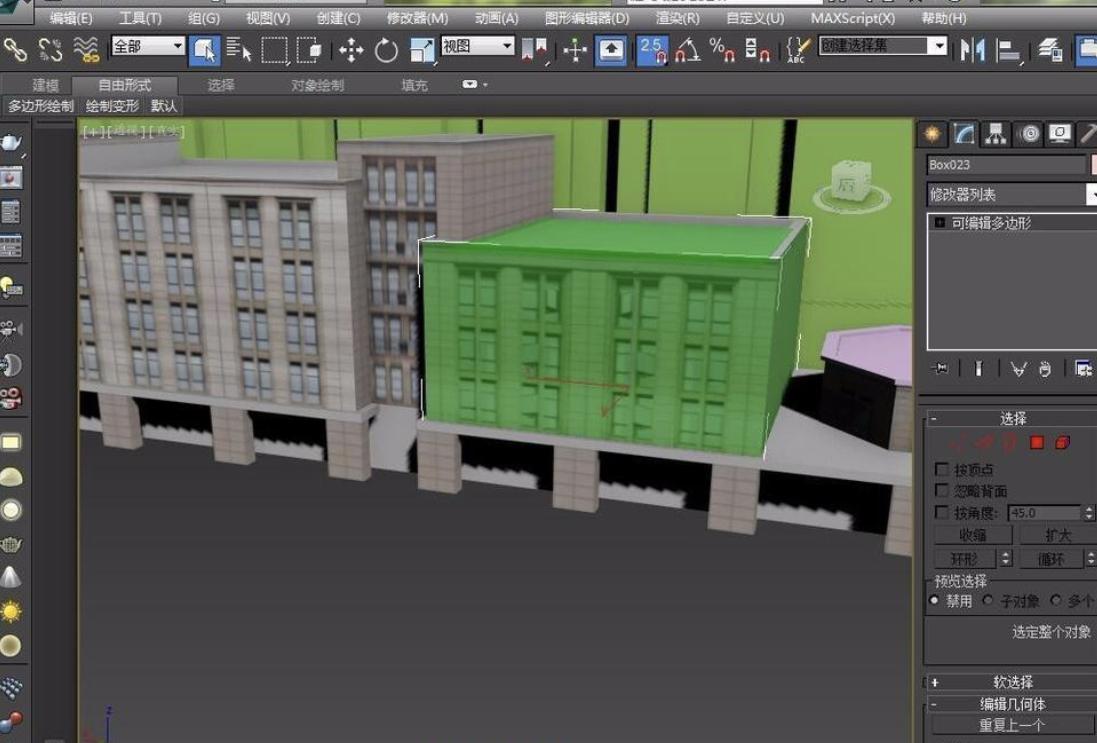Click the object color swatch beside Box023
Image resolution: width=1097 pixels, height=743 pixels.
coord(1093,165)
